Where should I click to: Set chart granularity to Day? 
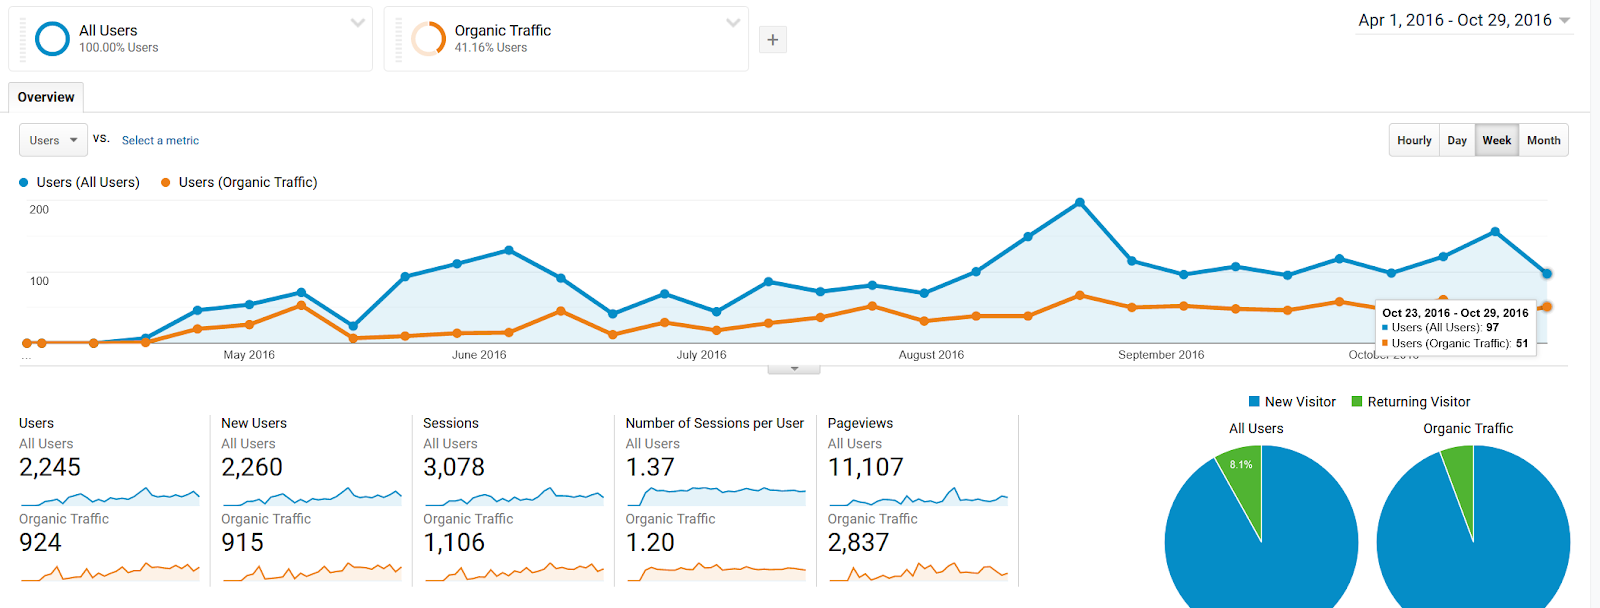(1457, 140)
